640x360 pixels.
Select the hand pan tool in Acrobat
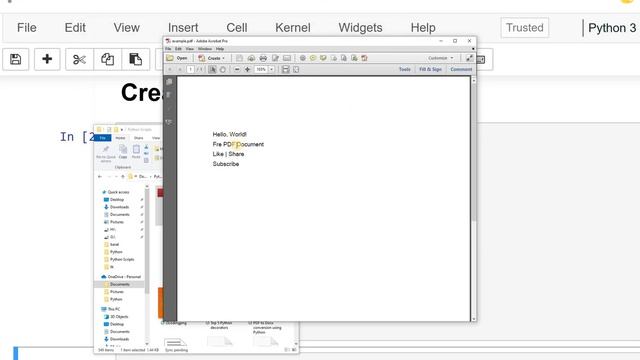point(223,69)
